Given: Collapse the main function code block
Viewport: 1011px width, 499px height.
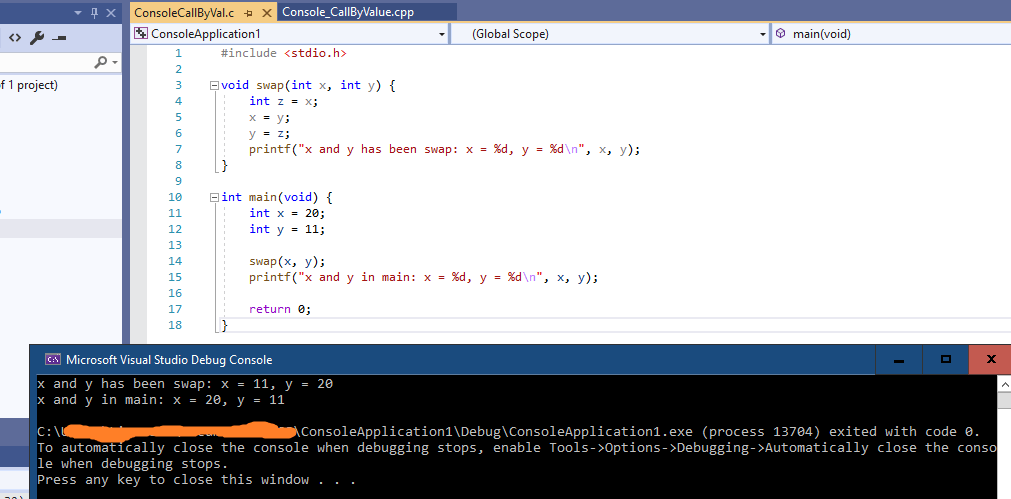Looking at the screenshot, I should coord(214,197).
